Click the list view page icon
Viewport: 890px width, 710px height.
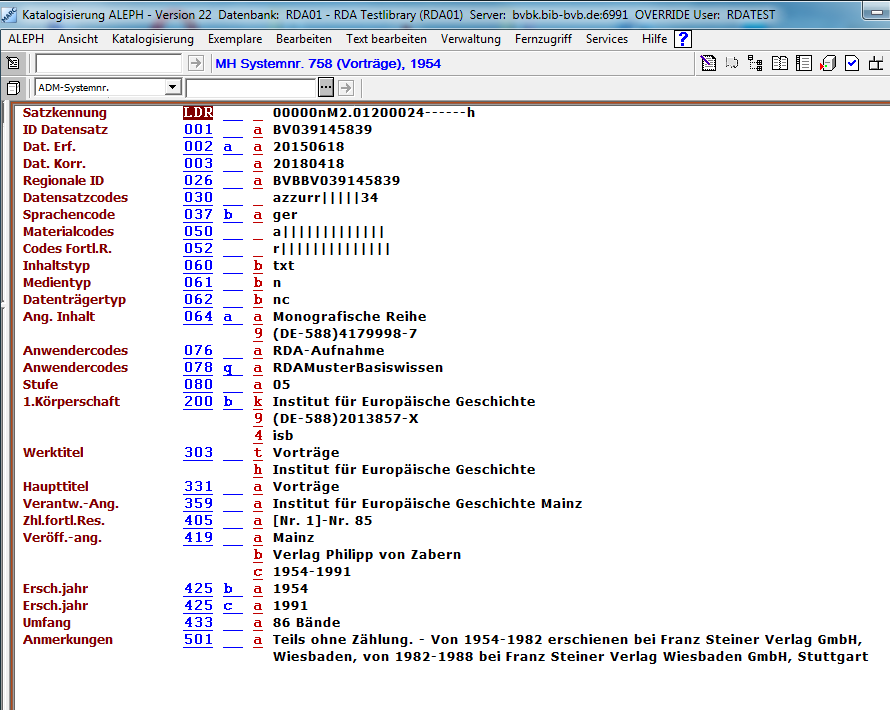click(x=804, y=64)
